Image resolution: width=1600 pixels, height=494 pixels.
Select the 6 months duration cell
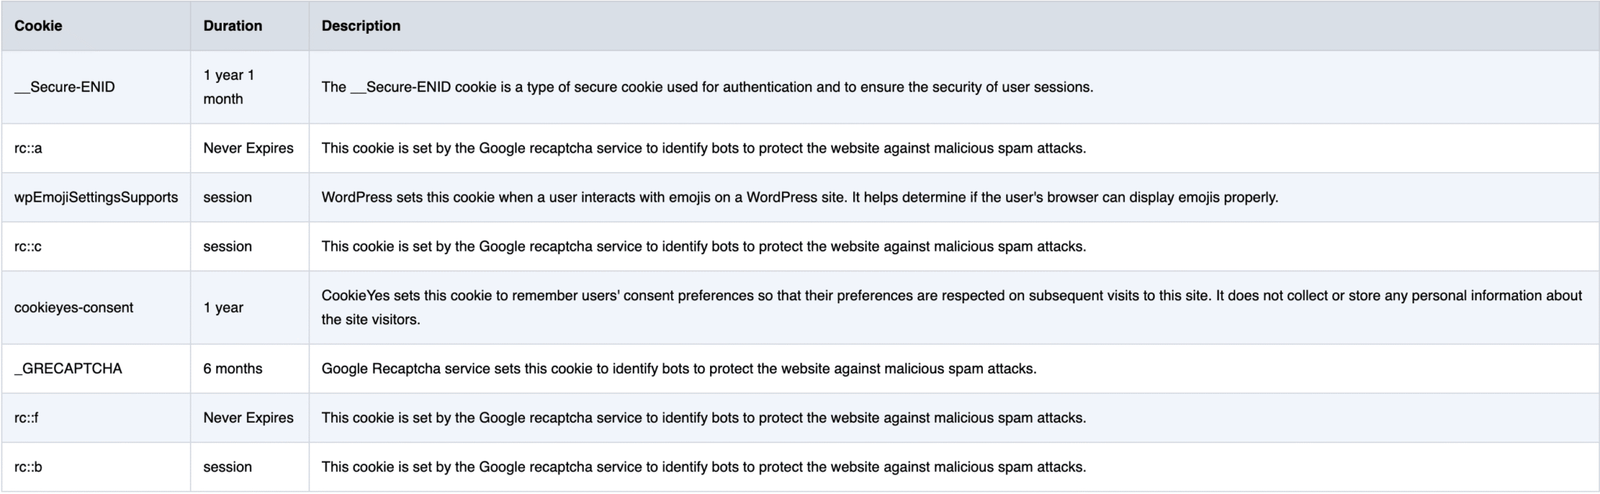tap(233, 369)
